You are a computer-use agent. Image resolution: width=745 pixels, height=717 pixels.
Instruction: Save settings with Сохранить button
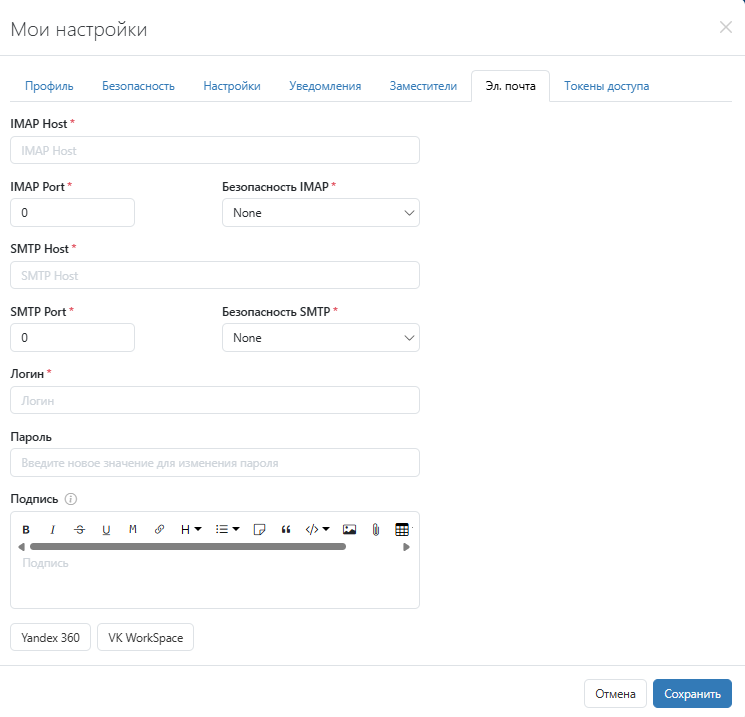pyautogui.click(x=692, y=694)
